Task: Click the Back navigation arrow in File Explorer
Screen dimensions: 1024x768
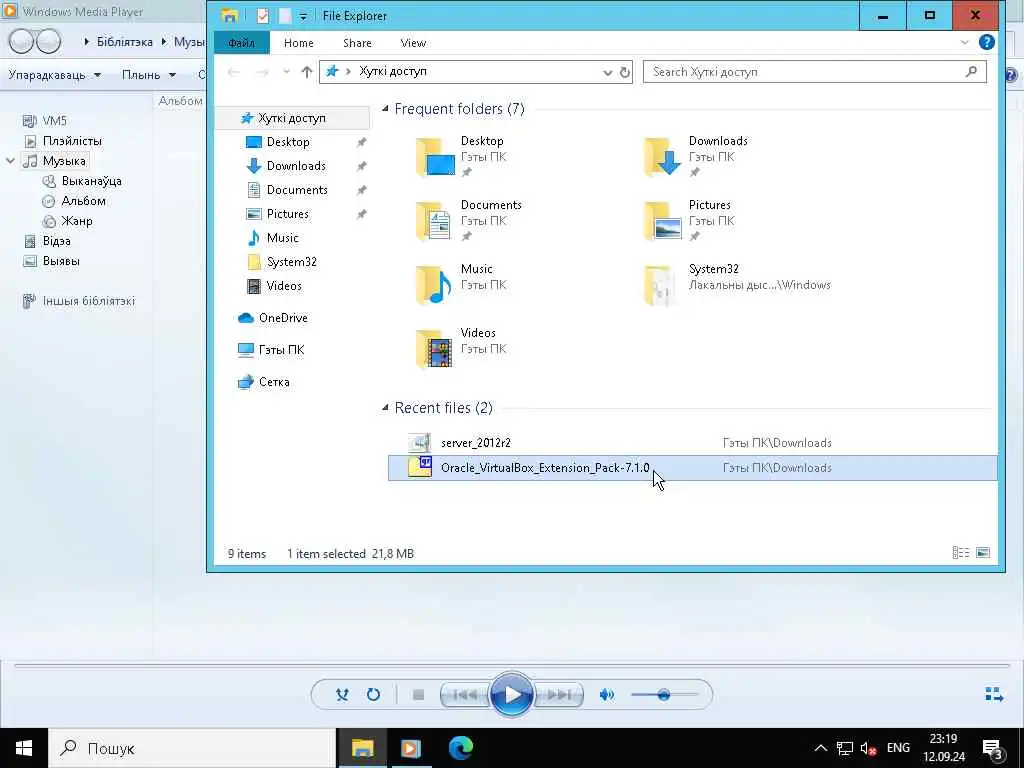Action: [x=234, y=72]
